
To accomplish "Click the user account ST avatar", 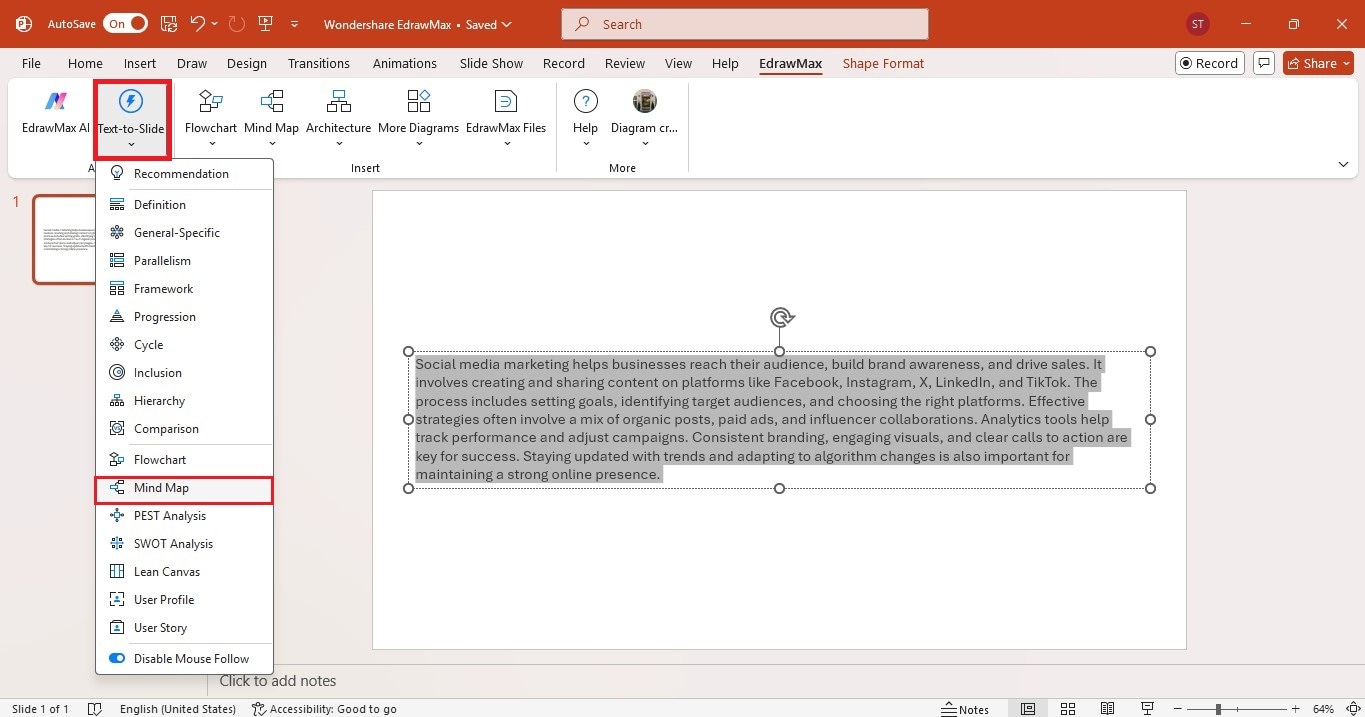I will pos(1197,23).
